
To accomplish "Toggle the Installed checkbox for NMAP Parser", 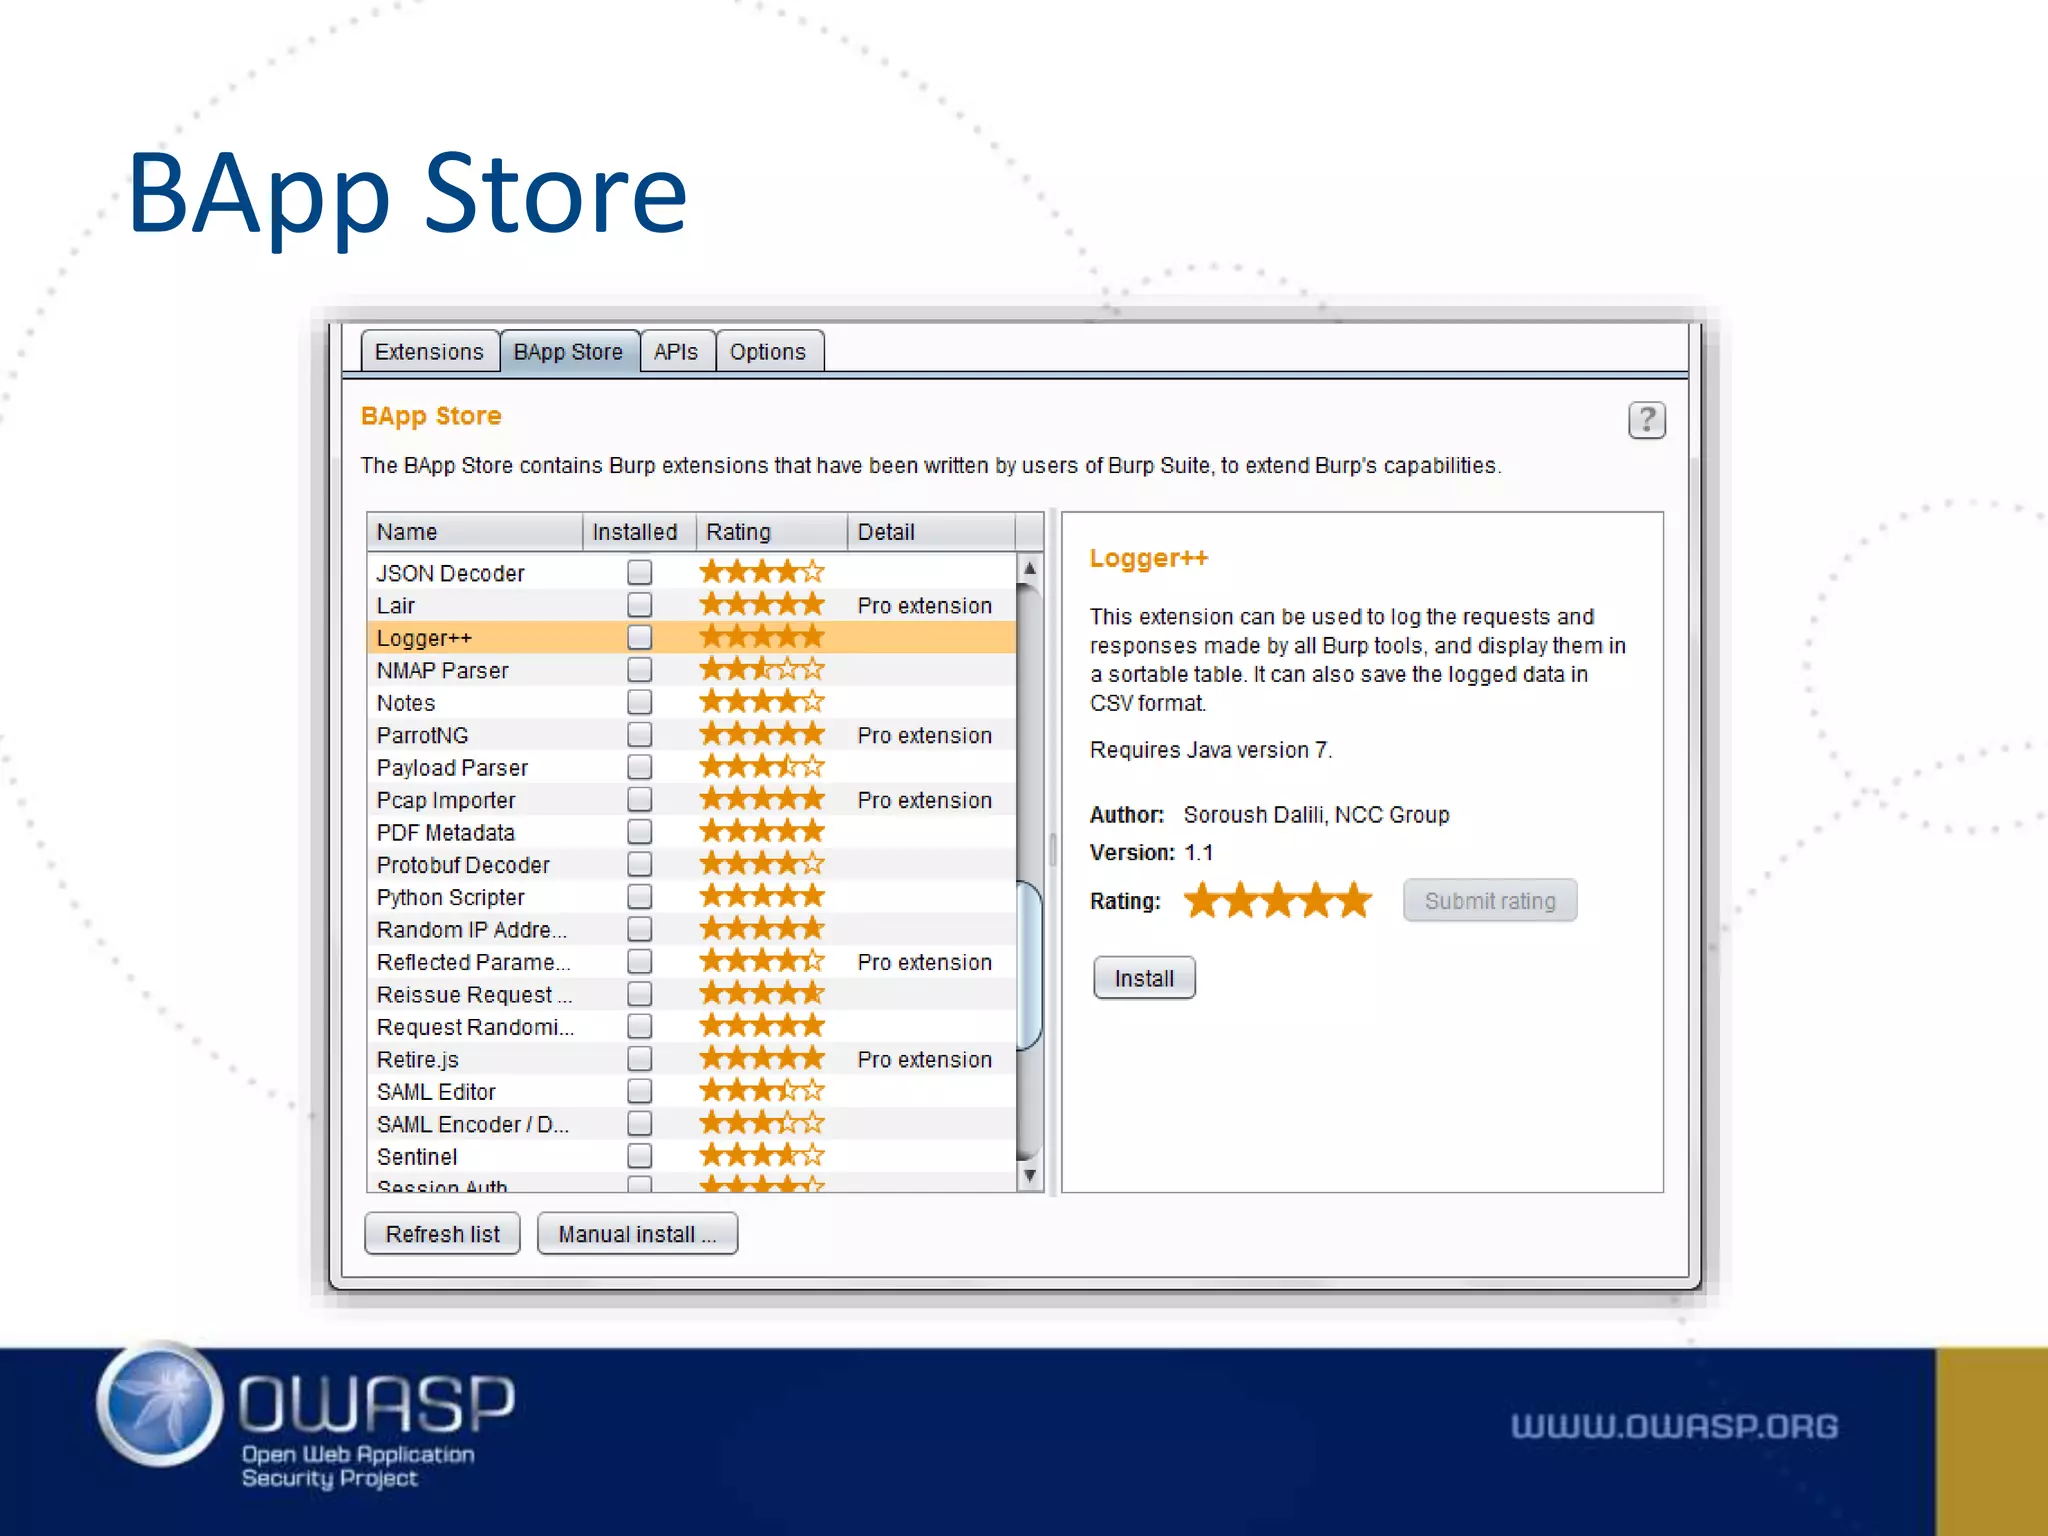I will click(x=639, y=669).
